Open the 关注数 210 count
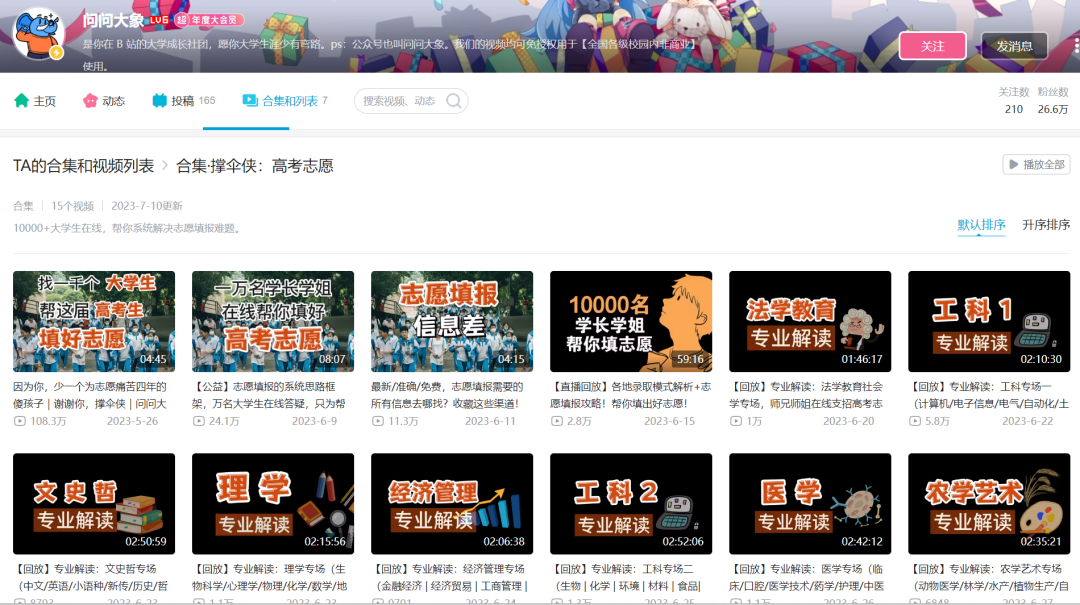This screenshot has width=1080, height=605. [1013, 101]
